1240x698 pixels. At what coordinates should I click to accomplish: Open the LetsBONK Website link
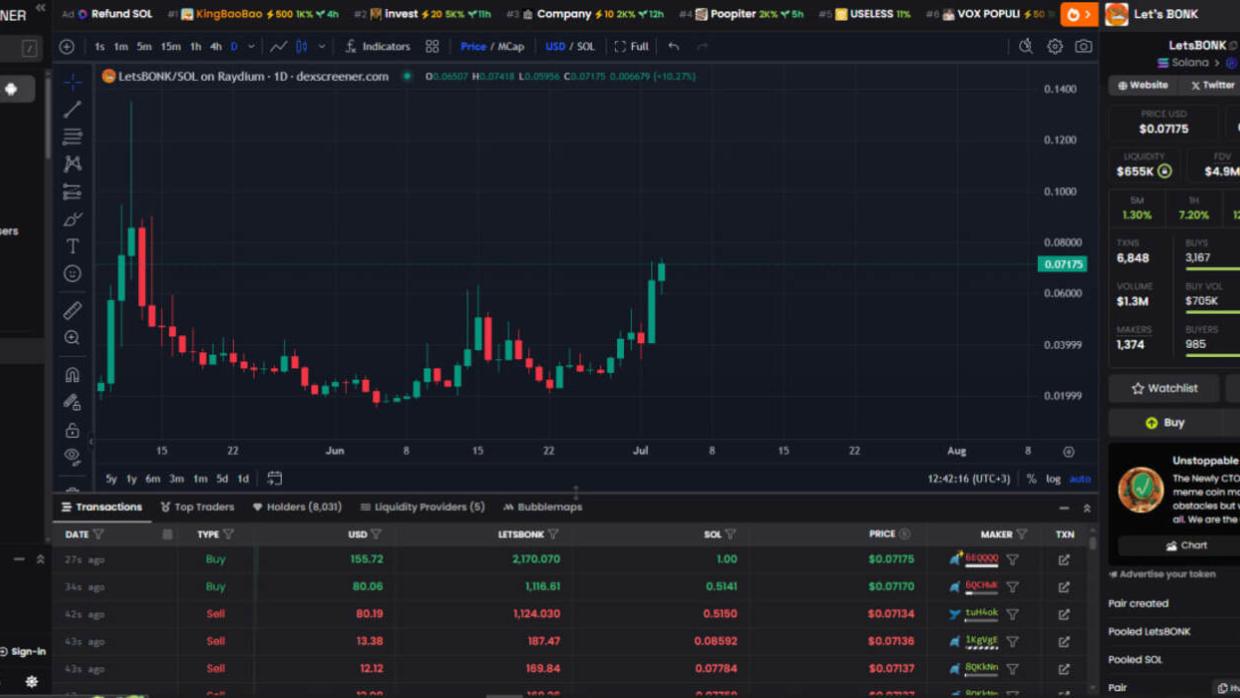pyautogui.click(x=1143, y=86)
